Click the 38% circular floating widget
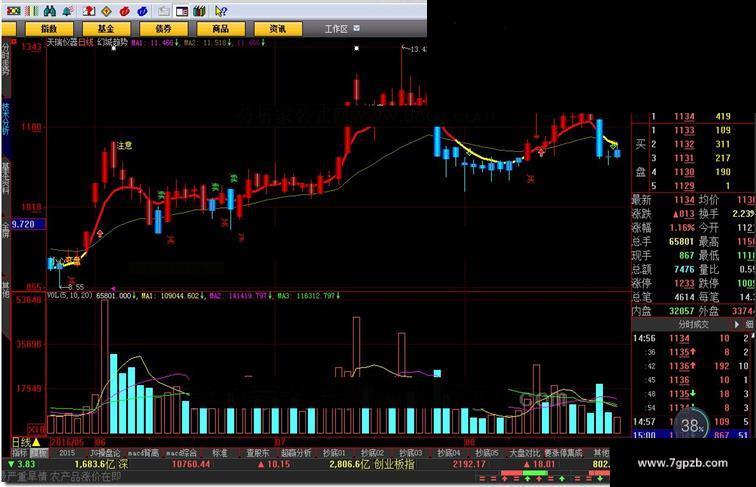The height and width of the screenshot is (487, 756). click(x=692, y=425)
